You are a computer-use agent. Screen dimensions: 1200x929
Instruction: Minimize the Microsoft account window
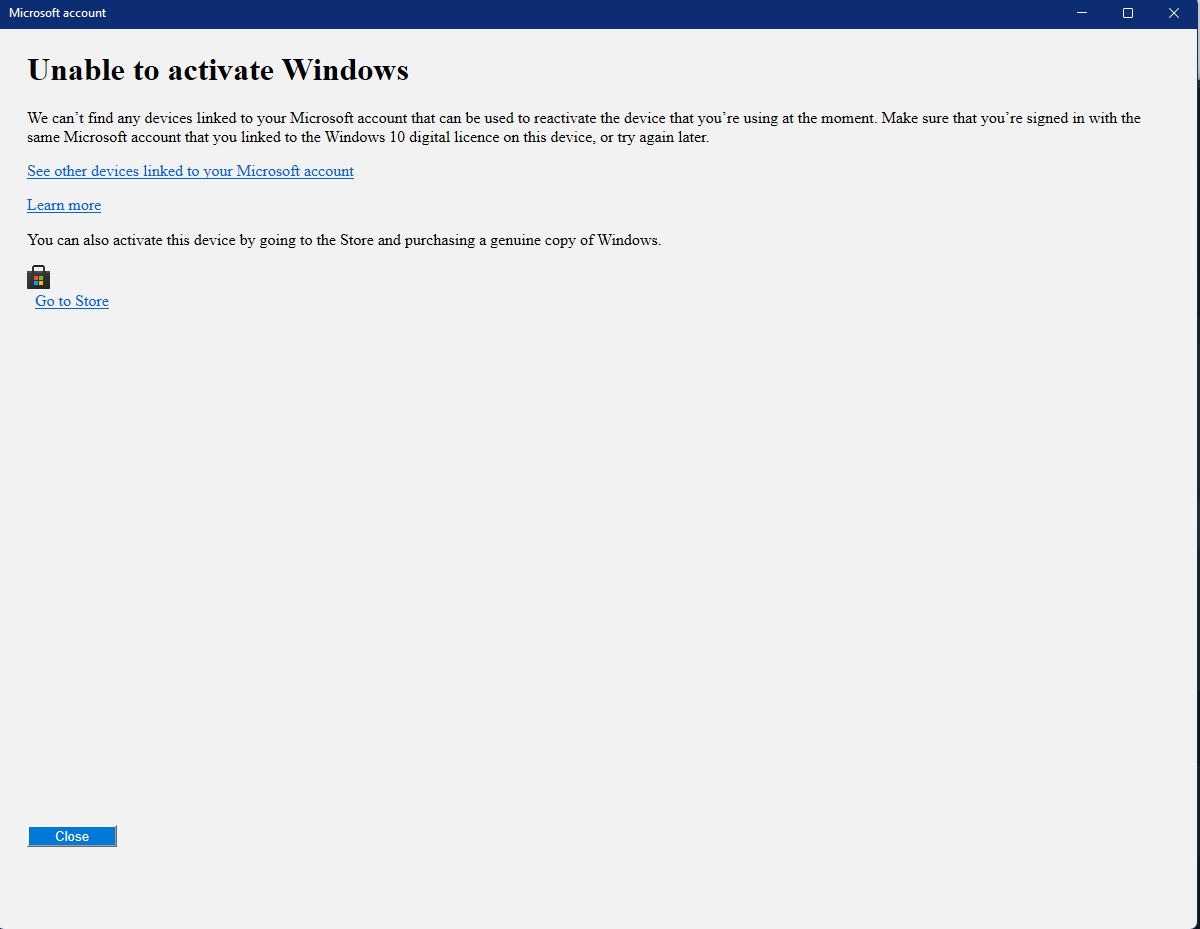(x=1082, y=13)
